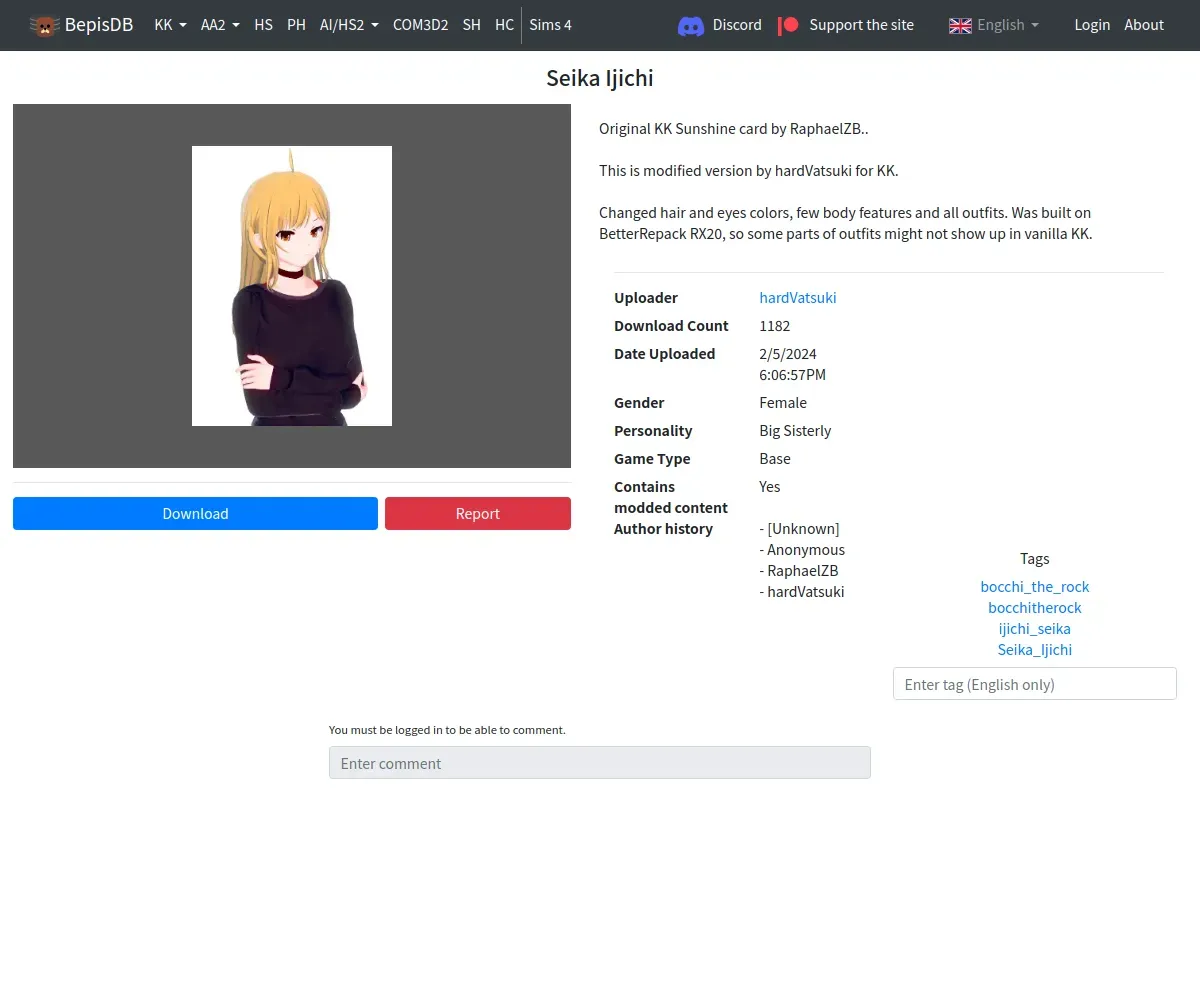1200x1000 pixels.
Task: Open the HC section
Action: point(504,25)
